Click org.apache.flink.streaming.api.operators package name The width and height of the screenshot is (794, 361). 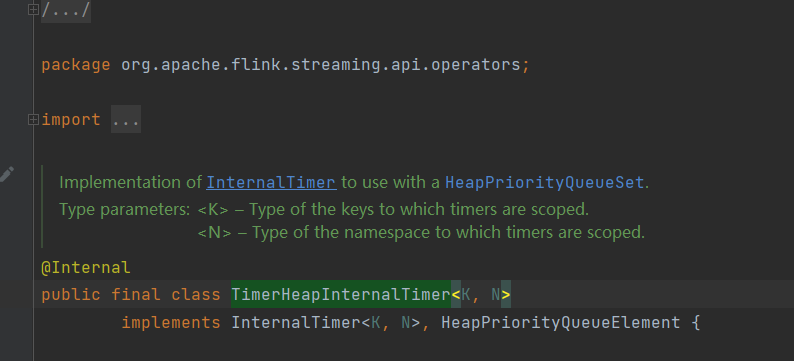click(321, 65)
